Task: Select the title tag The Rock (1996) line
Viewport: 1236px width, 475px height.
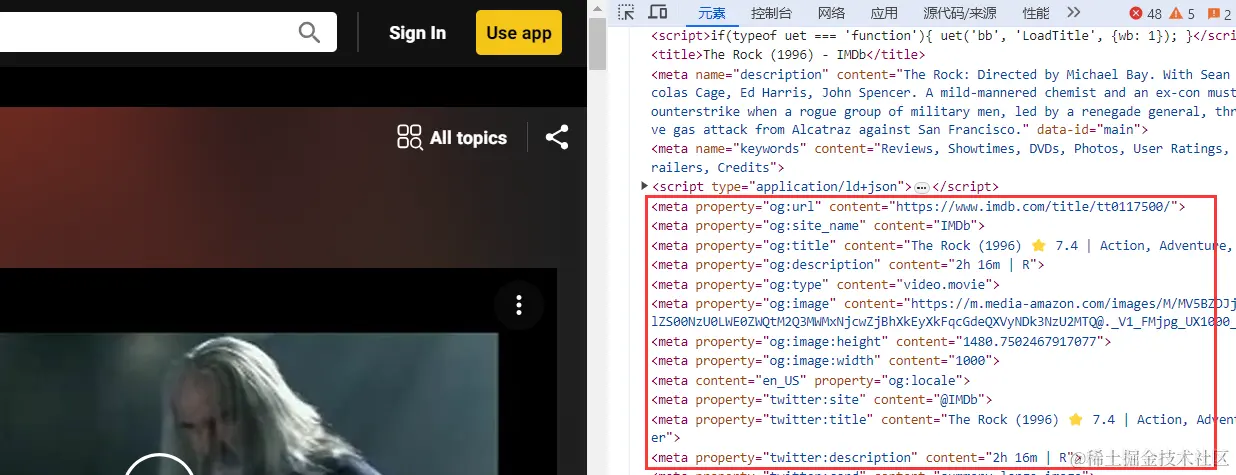Action: coord(788,55)
